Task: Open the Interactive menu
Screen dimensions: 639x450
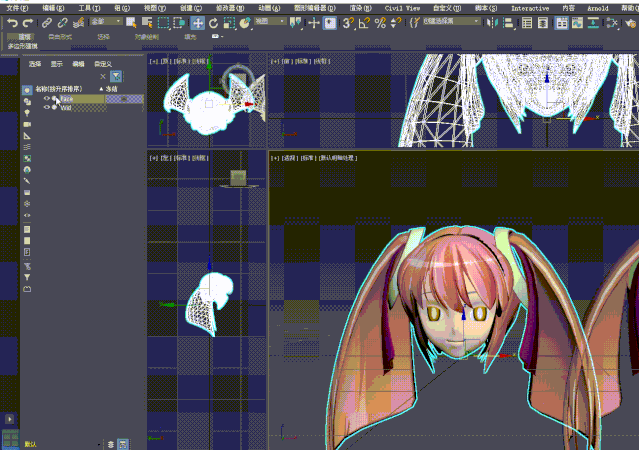Action: [530, 8]
